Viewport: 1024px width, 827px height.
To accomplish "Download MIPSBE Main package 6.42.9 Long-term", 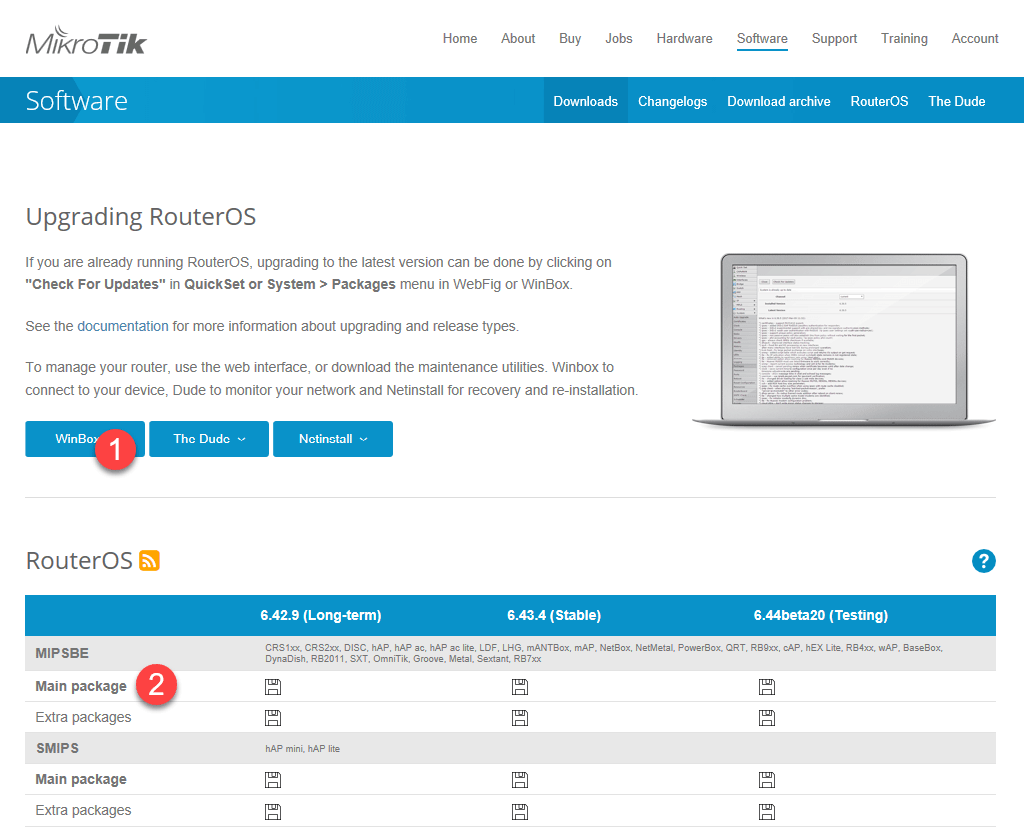I will pyautogui.click(x=272, y=686).
